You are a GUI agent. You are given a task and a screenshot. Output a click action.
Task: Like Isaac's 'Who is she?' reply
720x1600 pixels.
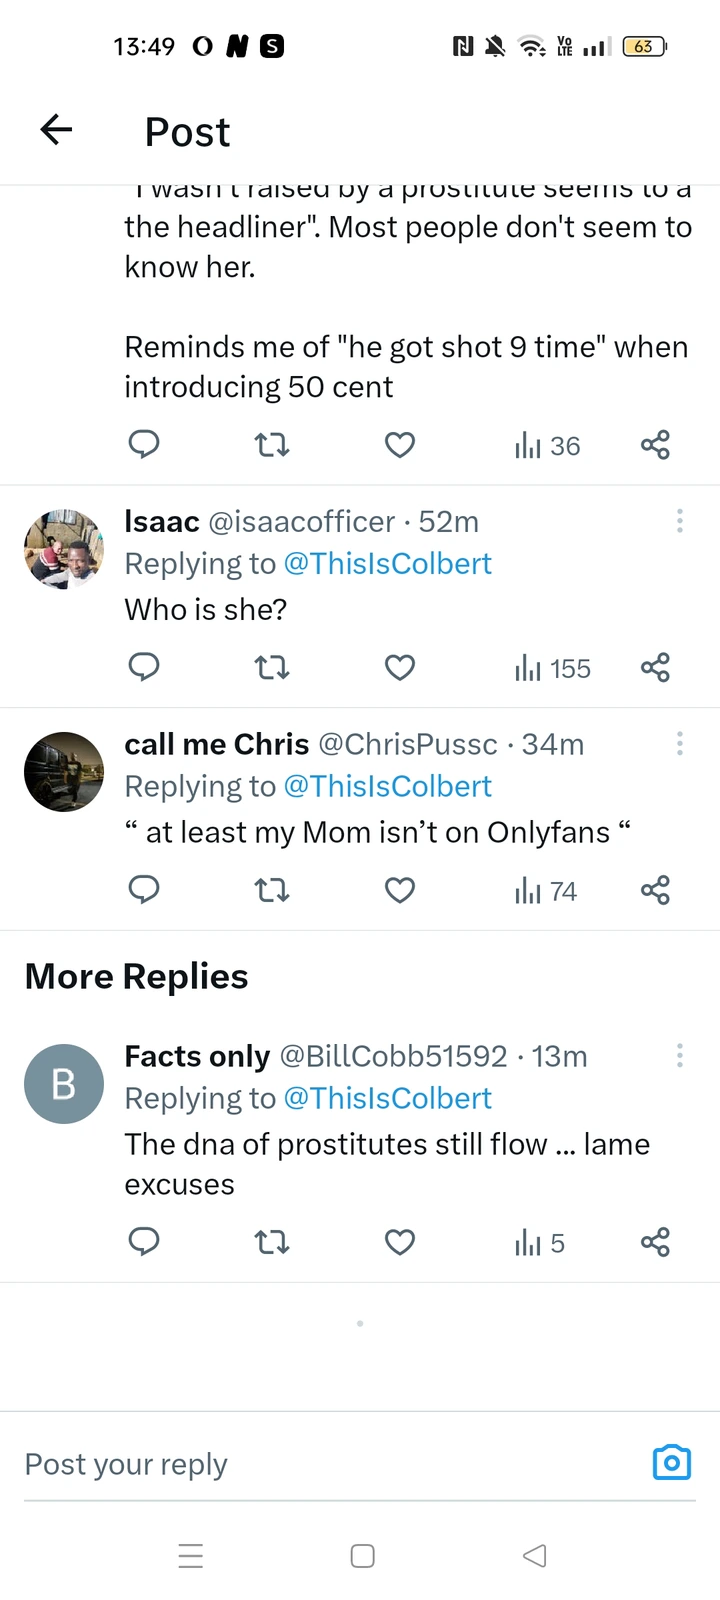(x=400, y=667)
